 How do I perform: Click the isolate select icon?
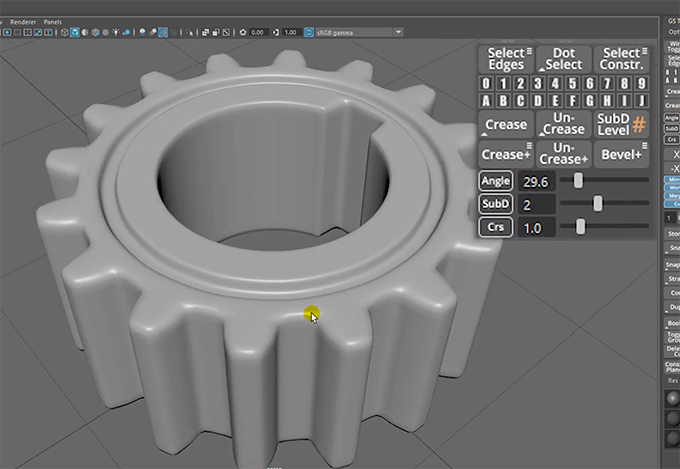pyautogui.click(x=190, y=33)
